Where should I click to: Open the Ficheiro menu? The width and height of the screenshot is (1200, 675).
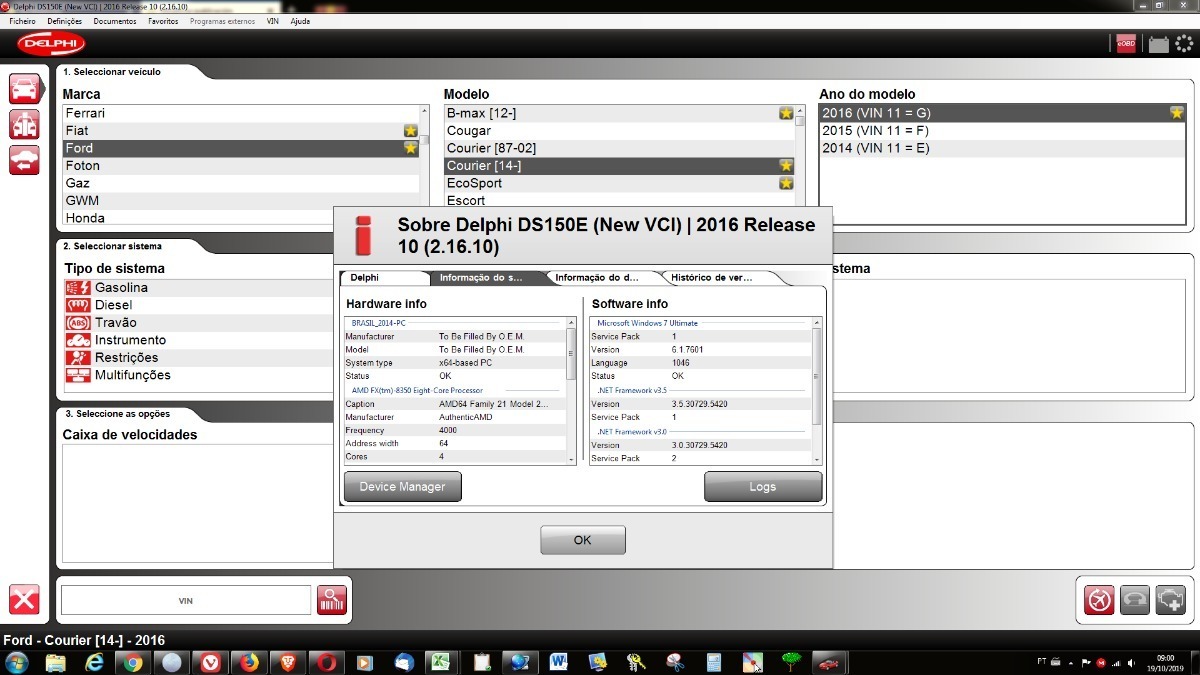pyautogui.click(x=22, y=21)
